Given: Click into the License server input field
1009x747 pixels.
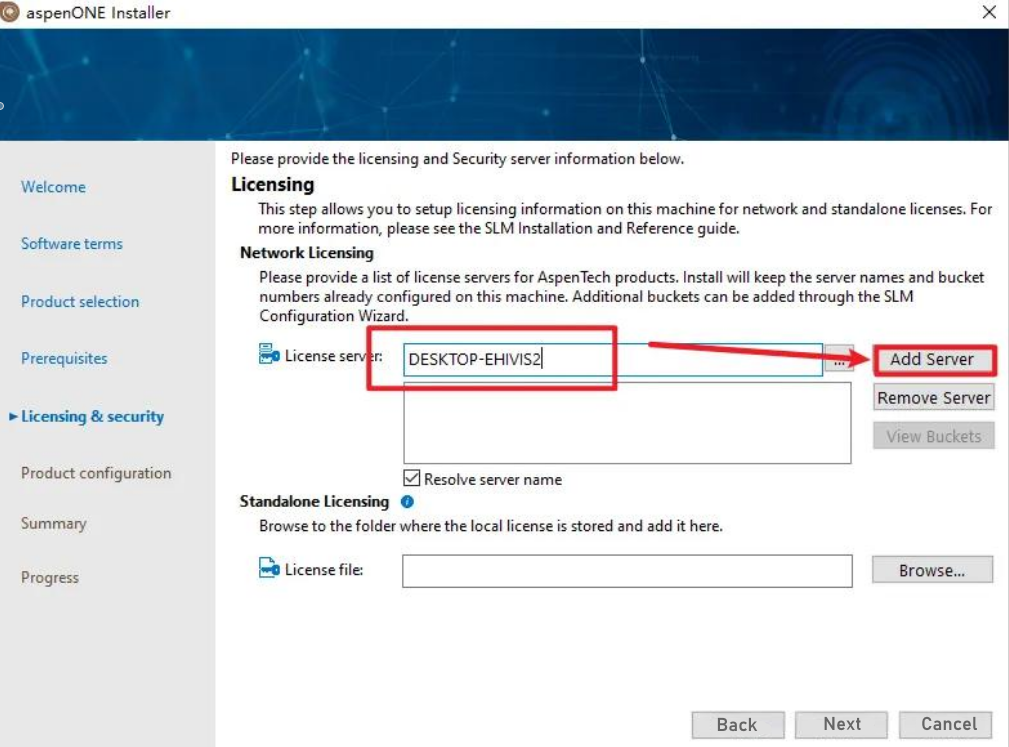Looking at the screenshot, I should [x=613, y=359].
